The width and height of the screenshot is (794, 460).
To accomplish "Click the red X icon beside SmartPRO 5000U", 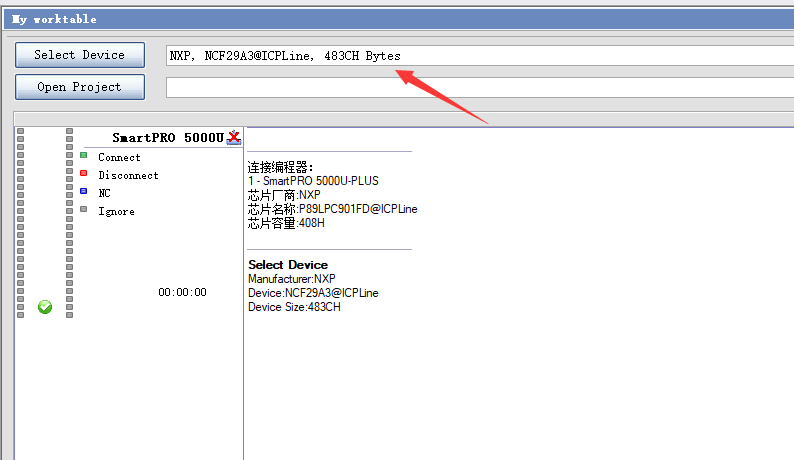I will (234, 137).
